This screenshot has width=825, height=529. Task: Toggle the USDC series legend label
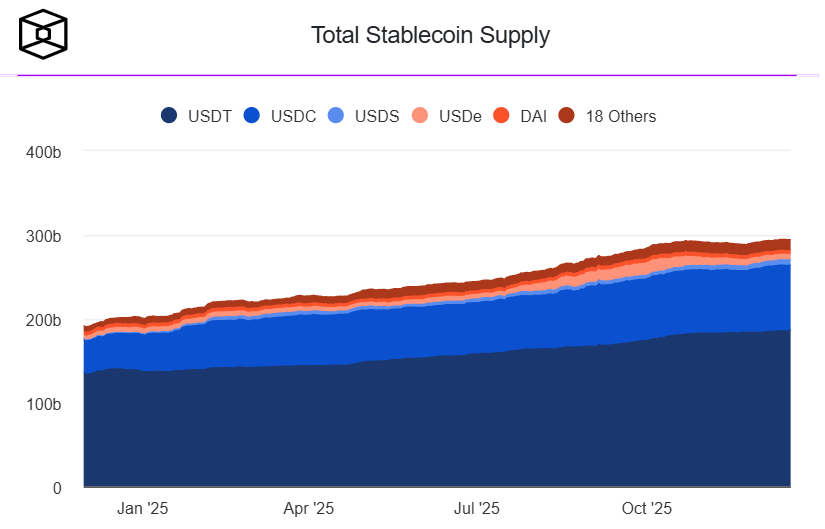click(x=293, y=116)
